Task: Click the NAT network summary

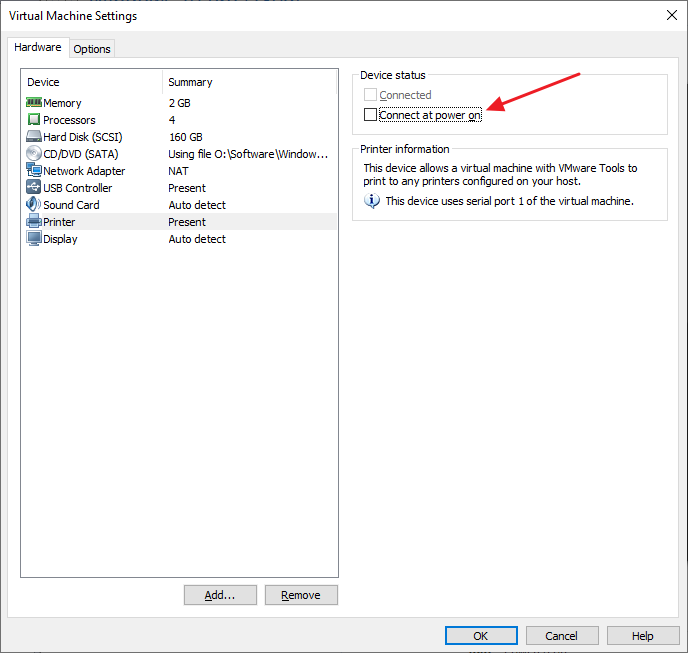Action: [178, 171]
